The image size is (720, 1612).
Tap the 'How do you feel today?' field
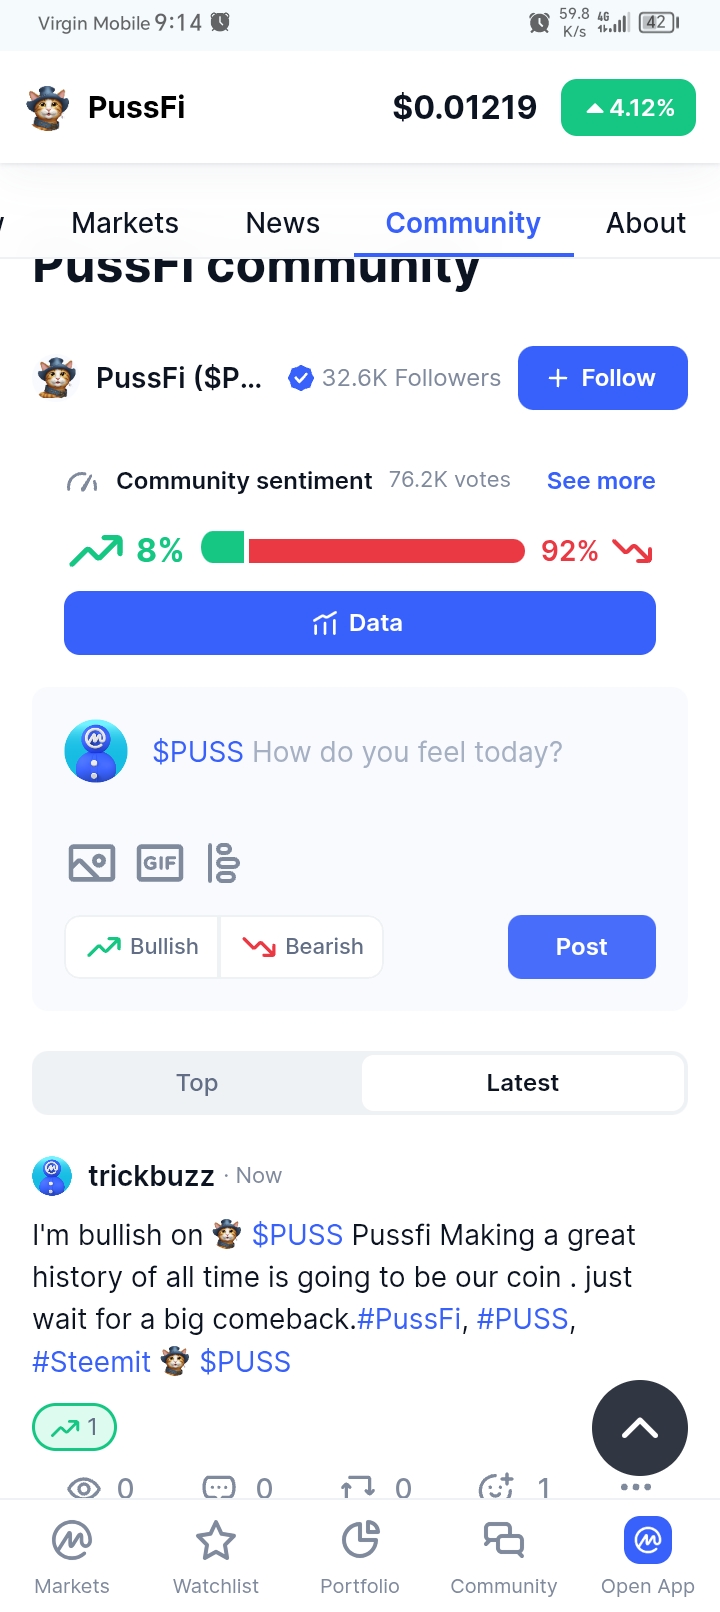[407, 752]
